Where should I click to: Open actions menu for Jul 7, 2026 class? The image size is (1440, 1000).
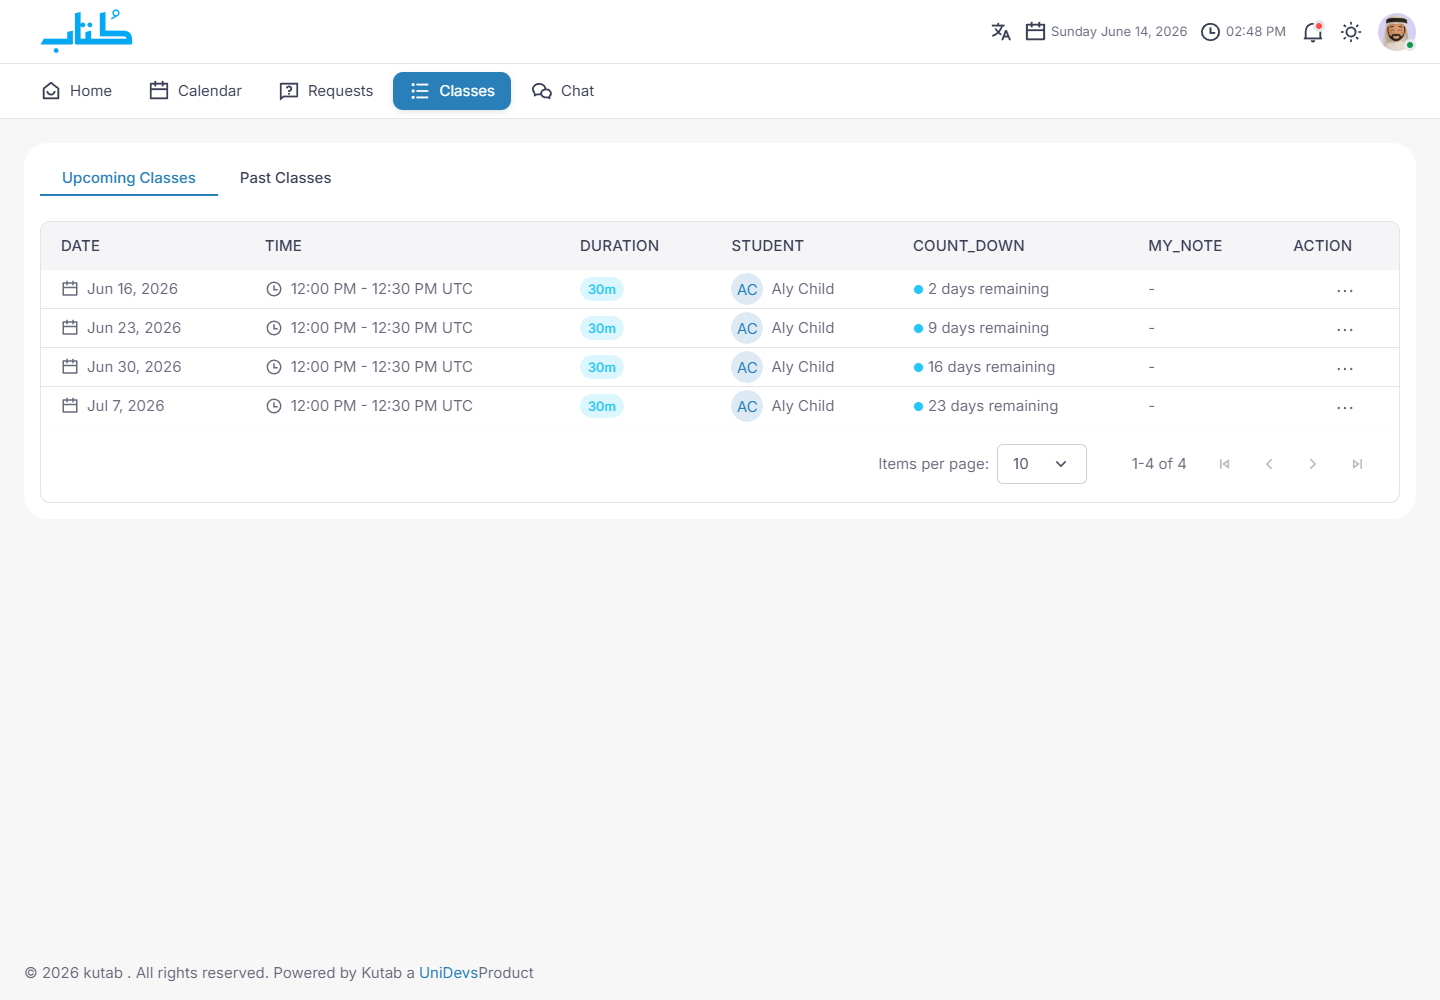pyautogui.click(x=1345, y=407)
